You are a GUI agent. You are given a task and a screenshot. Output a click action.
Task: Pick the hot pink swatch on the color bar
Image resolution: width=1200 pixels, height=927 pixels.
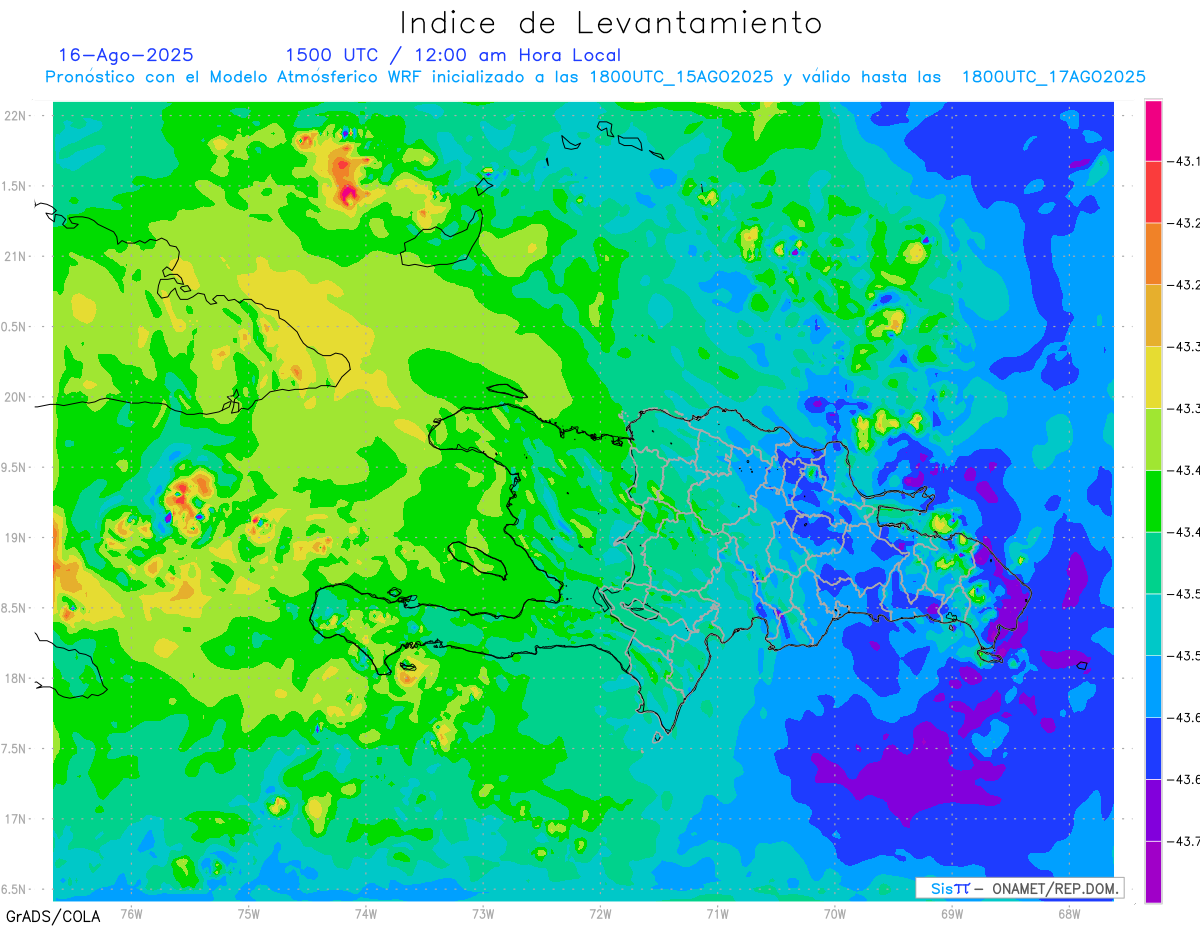point(1153,130)
